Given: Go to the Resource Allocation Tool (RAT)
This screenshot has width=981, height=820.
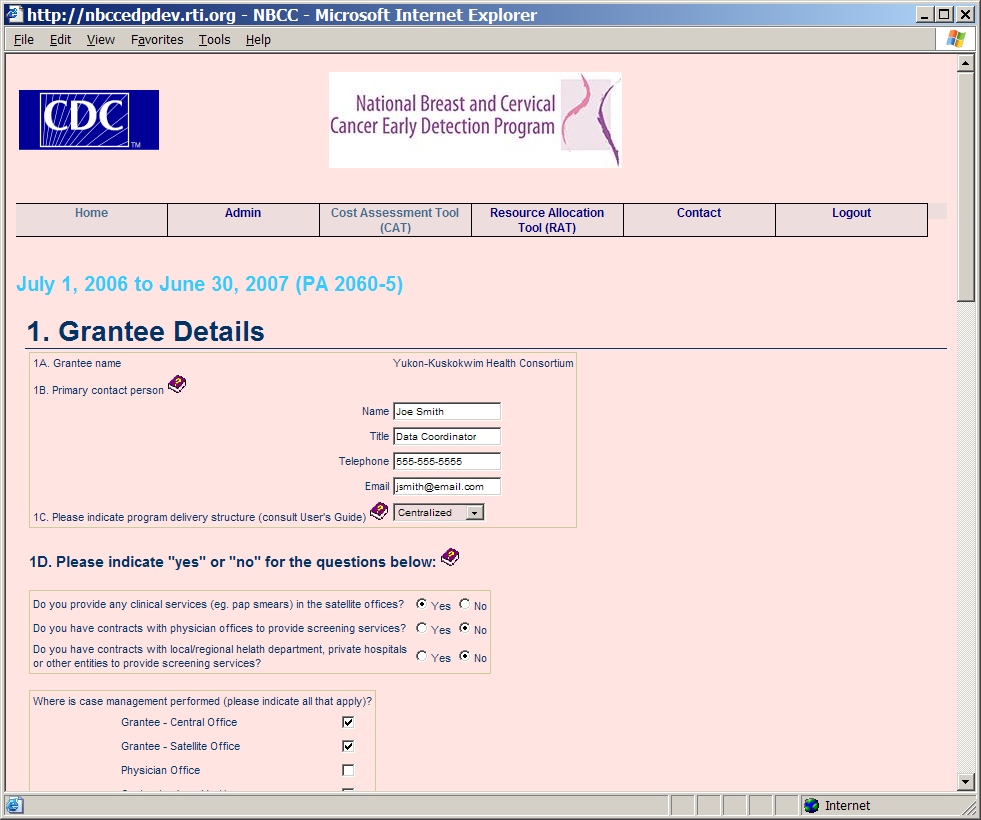Looking at the screenshot, I should pyautogui.click(x=547, y=220).
